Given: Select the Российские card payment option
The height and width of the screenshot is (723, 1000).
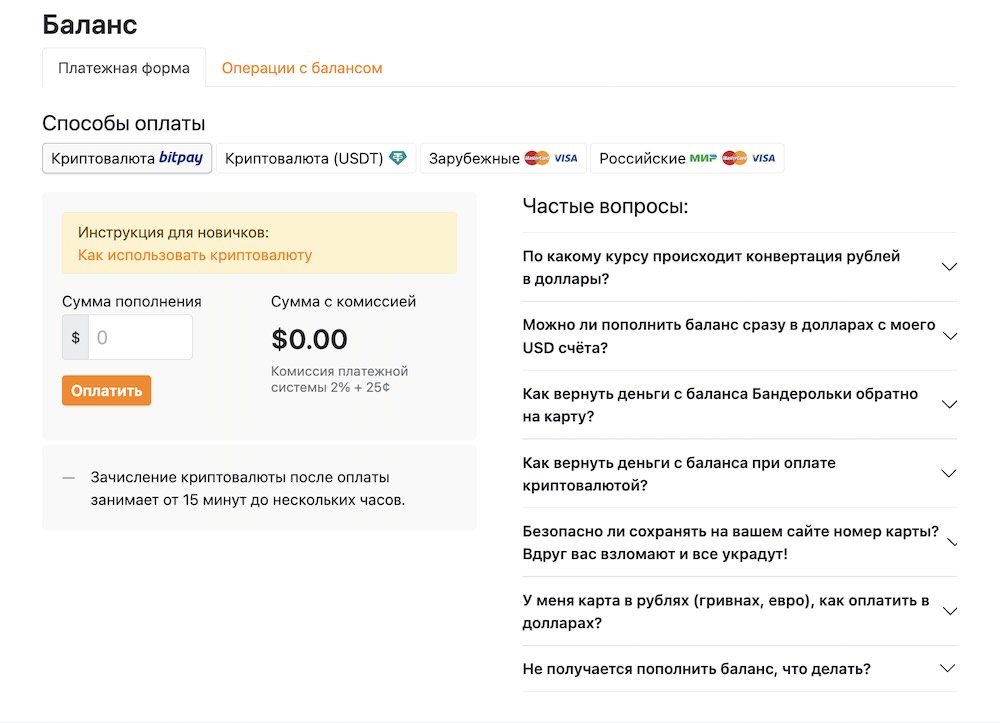Looking at the screenshot, I should click(687, 157).
